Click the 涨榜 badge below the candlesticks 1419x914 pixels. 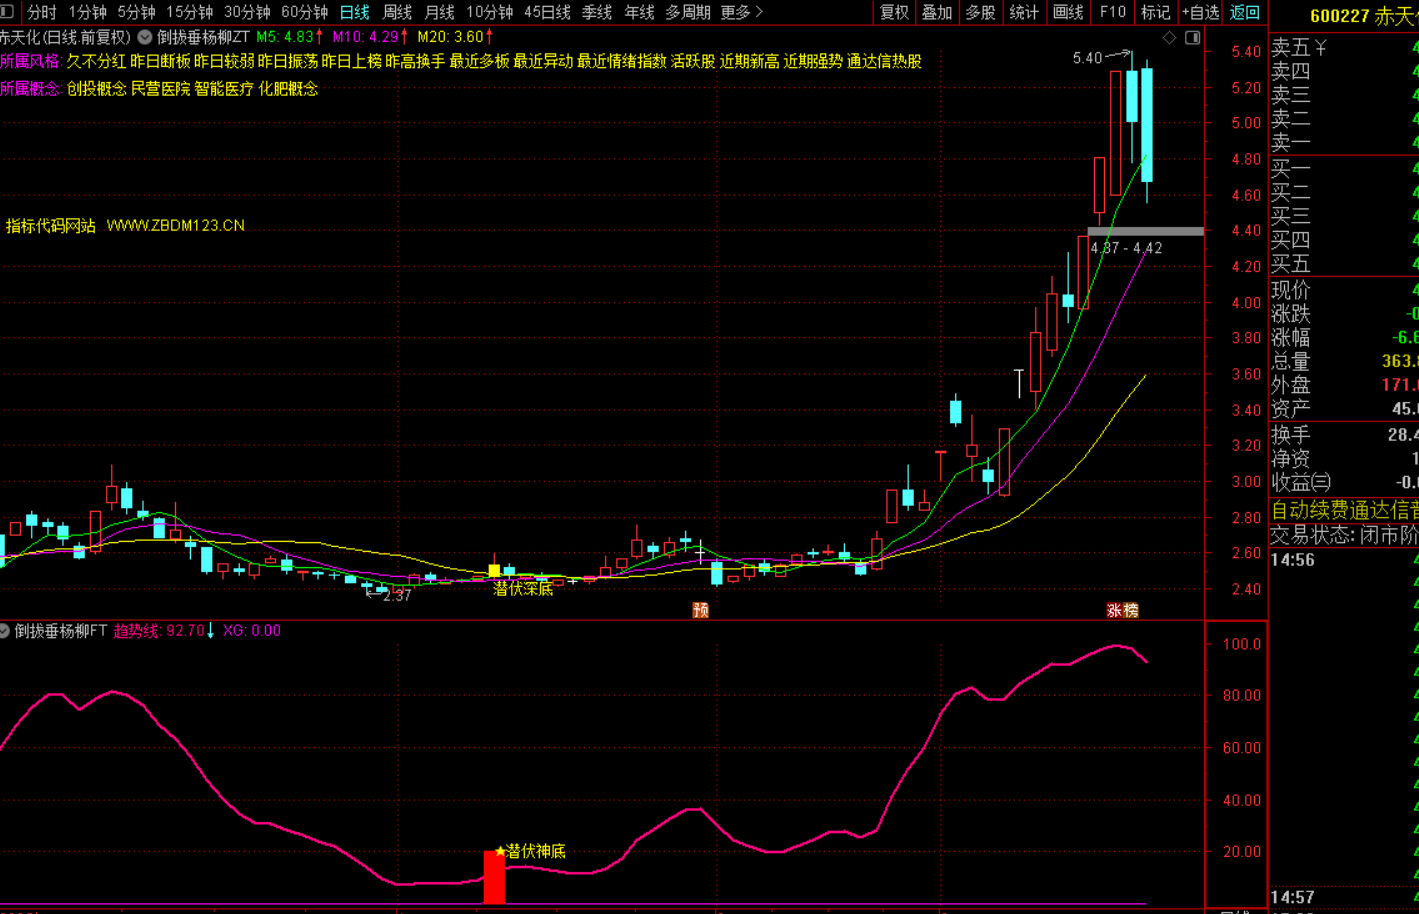[x=1122, y=610]
